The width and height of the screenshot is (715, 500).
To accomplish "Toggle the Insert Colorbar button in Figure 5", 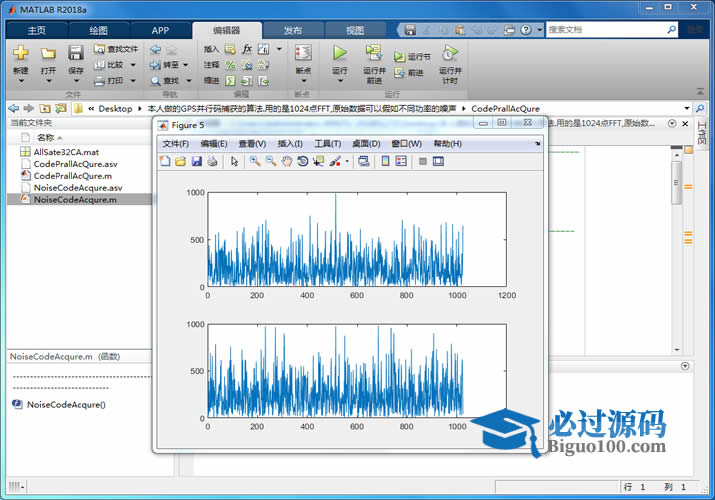I will (386, 161).
